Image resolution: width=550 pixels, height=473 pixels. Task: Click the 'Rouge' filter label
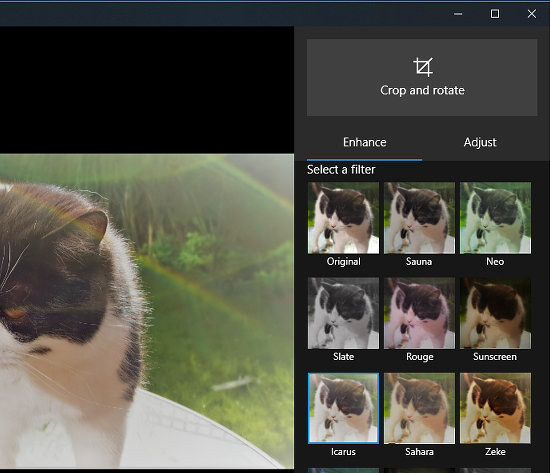pyautogui.click(x=420, y=357)
